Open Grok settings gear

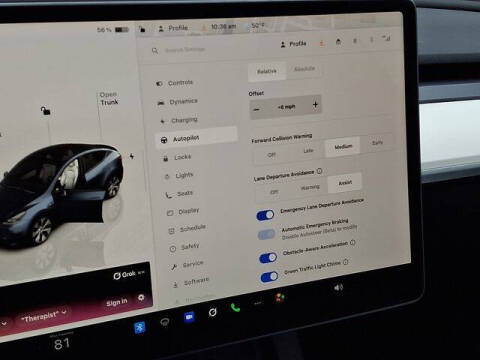141,297
